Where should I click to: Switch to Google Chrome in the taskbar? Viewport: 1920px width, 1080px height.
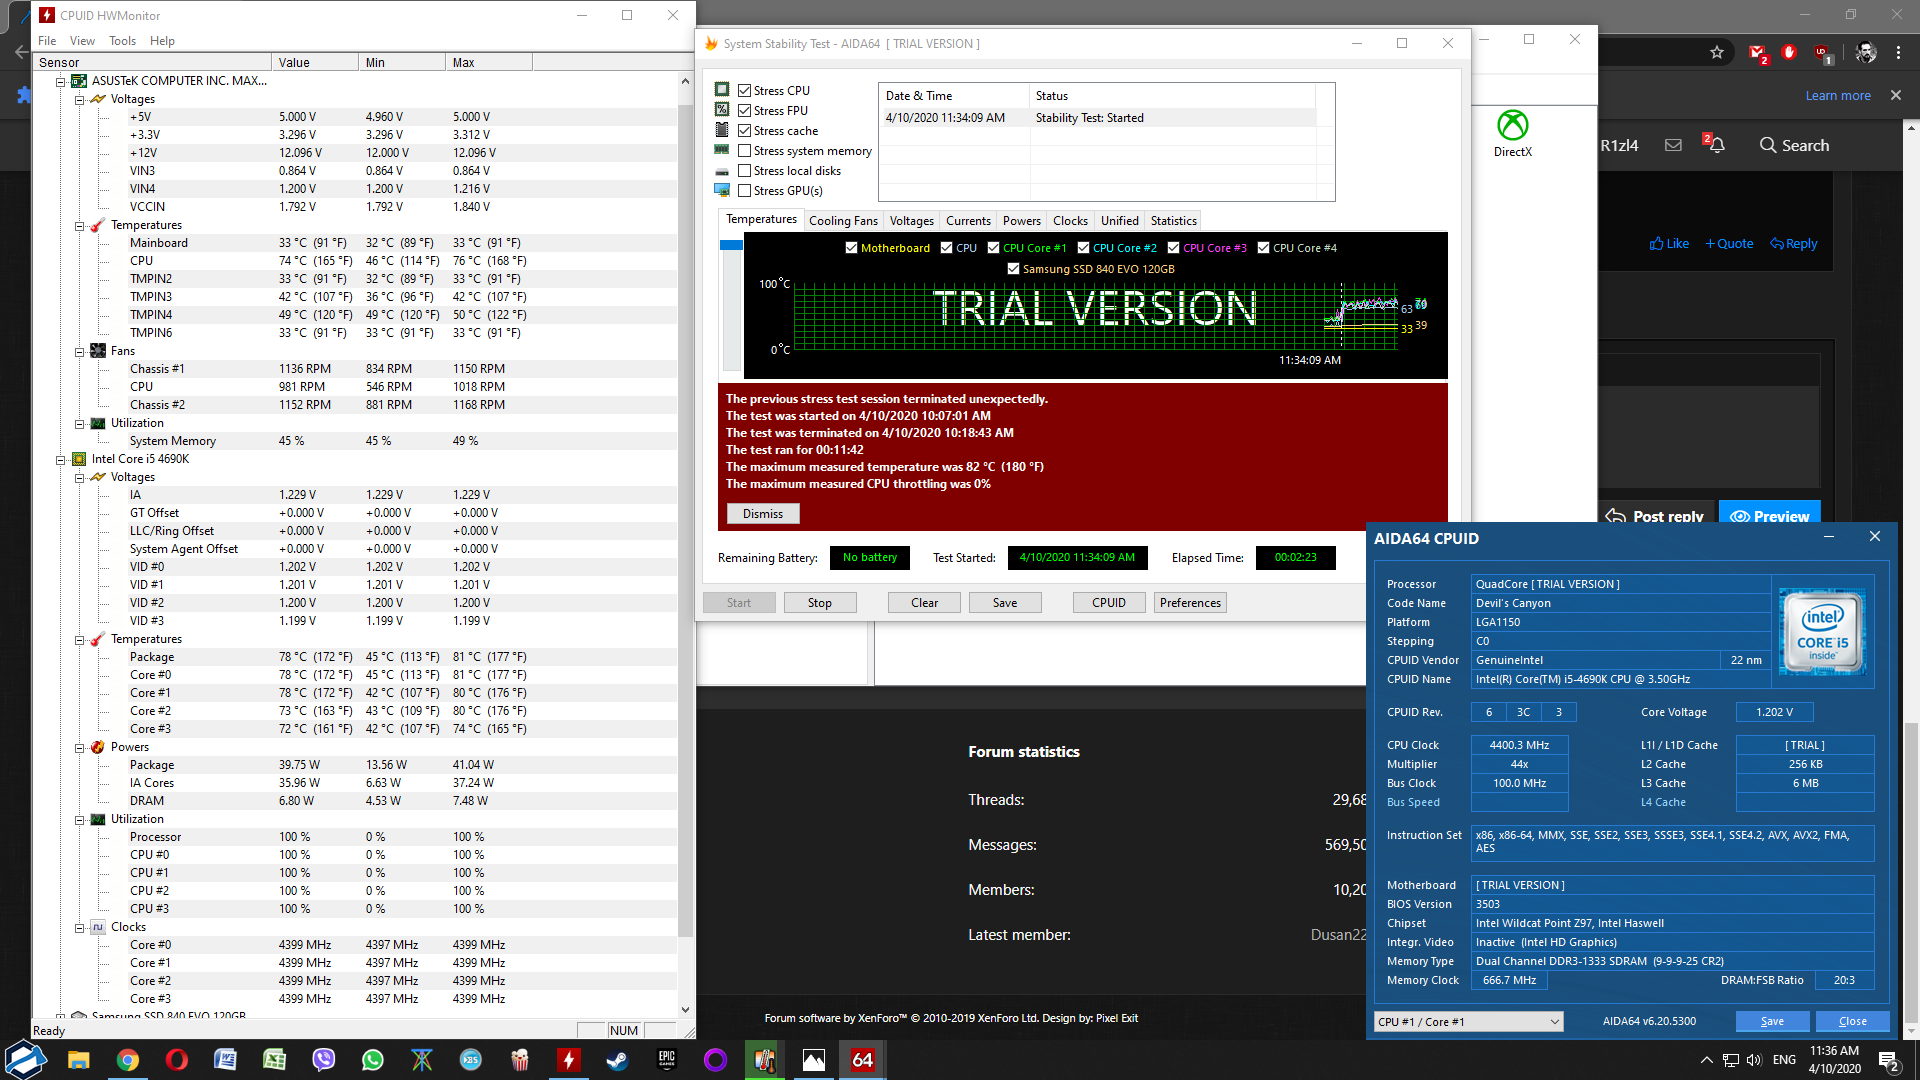[x=127, y=1060]
